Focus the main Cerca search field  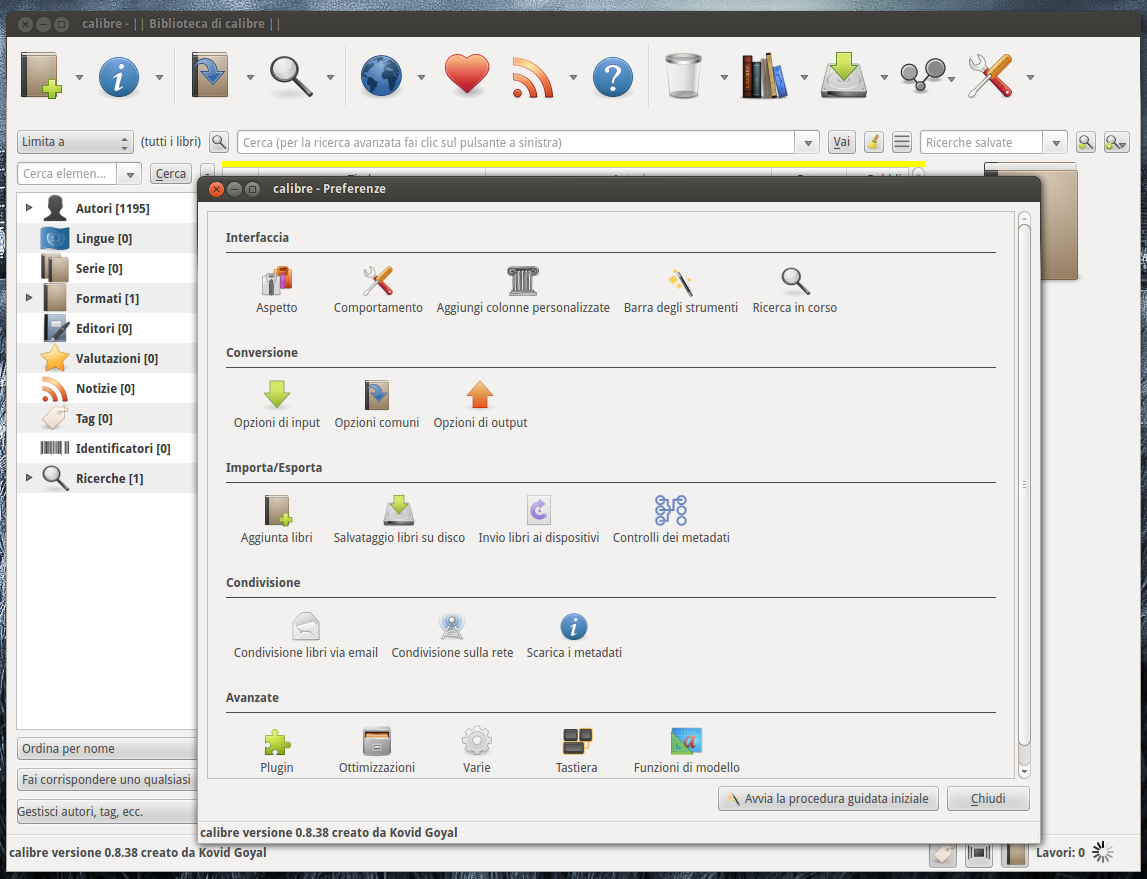[516, 142]
